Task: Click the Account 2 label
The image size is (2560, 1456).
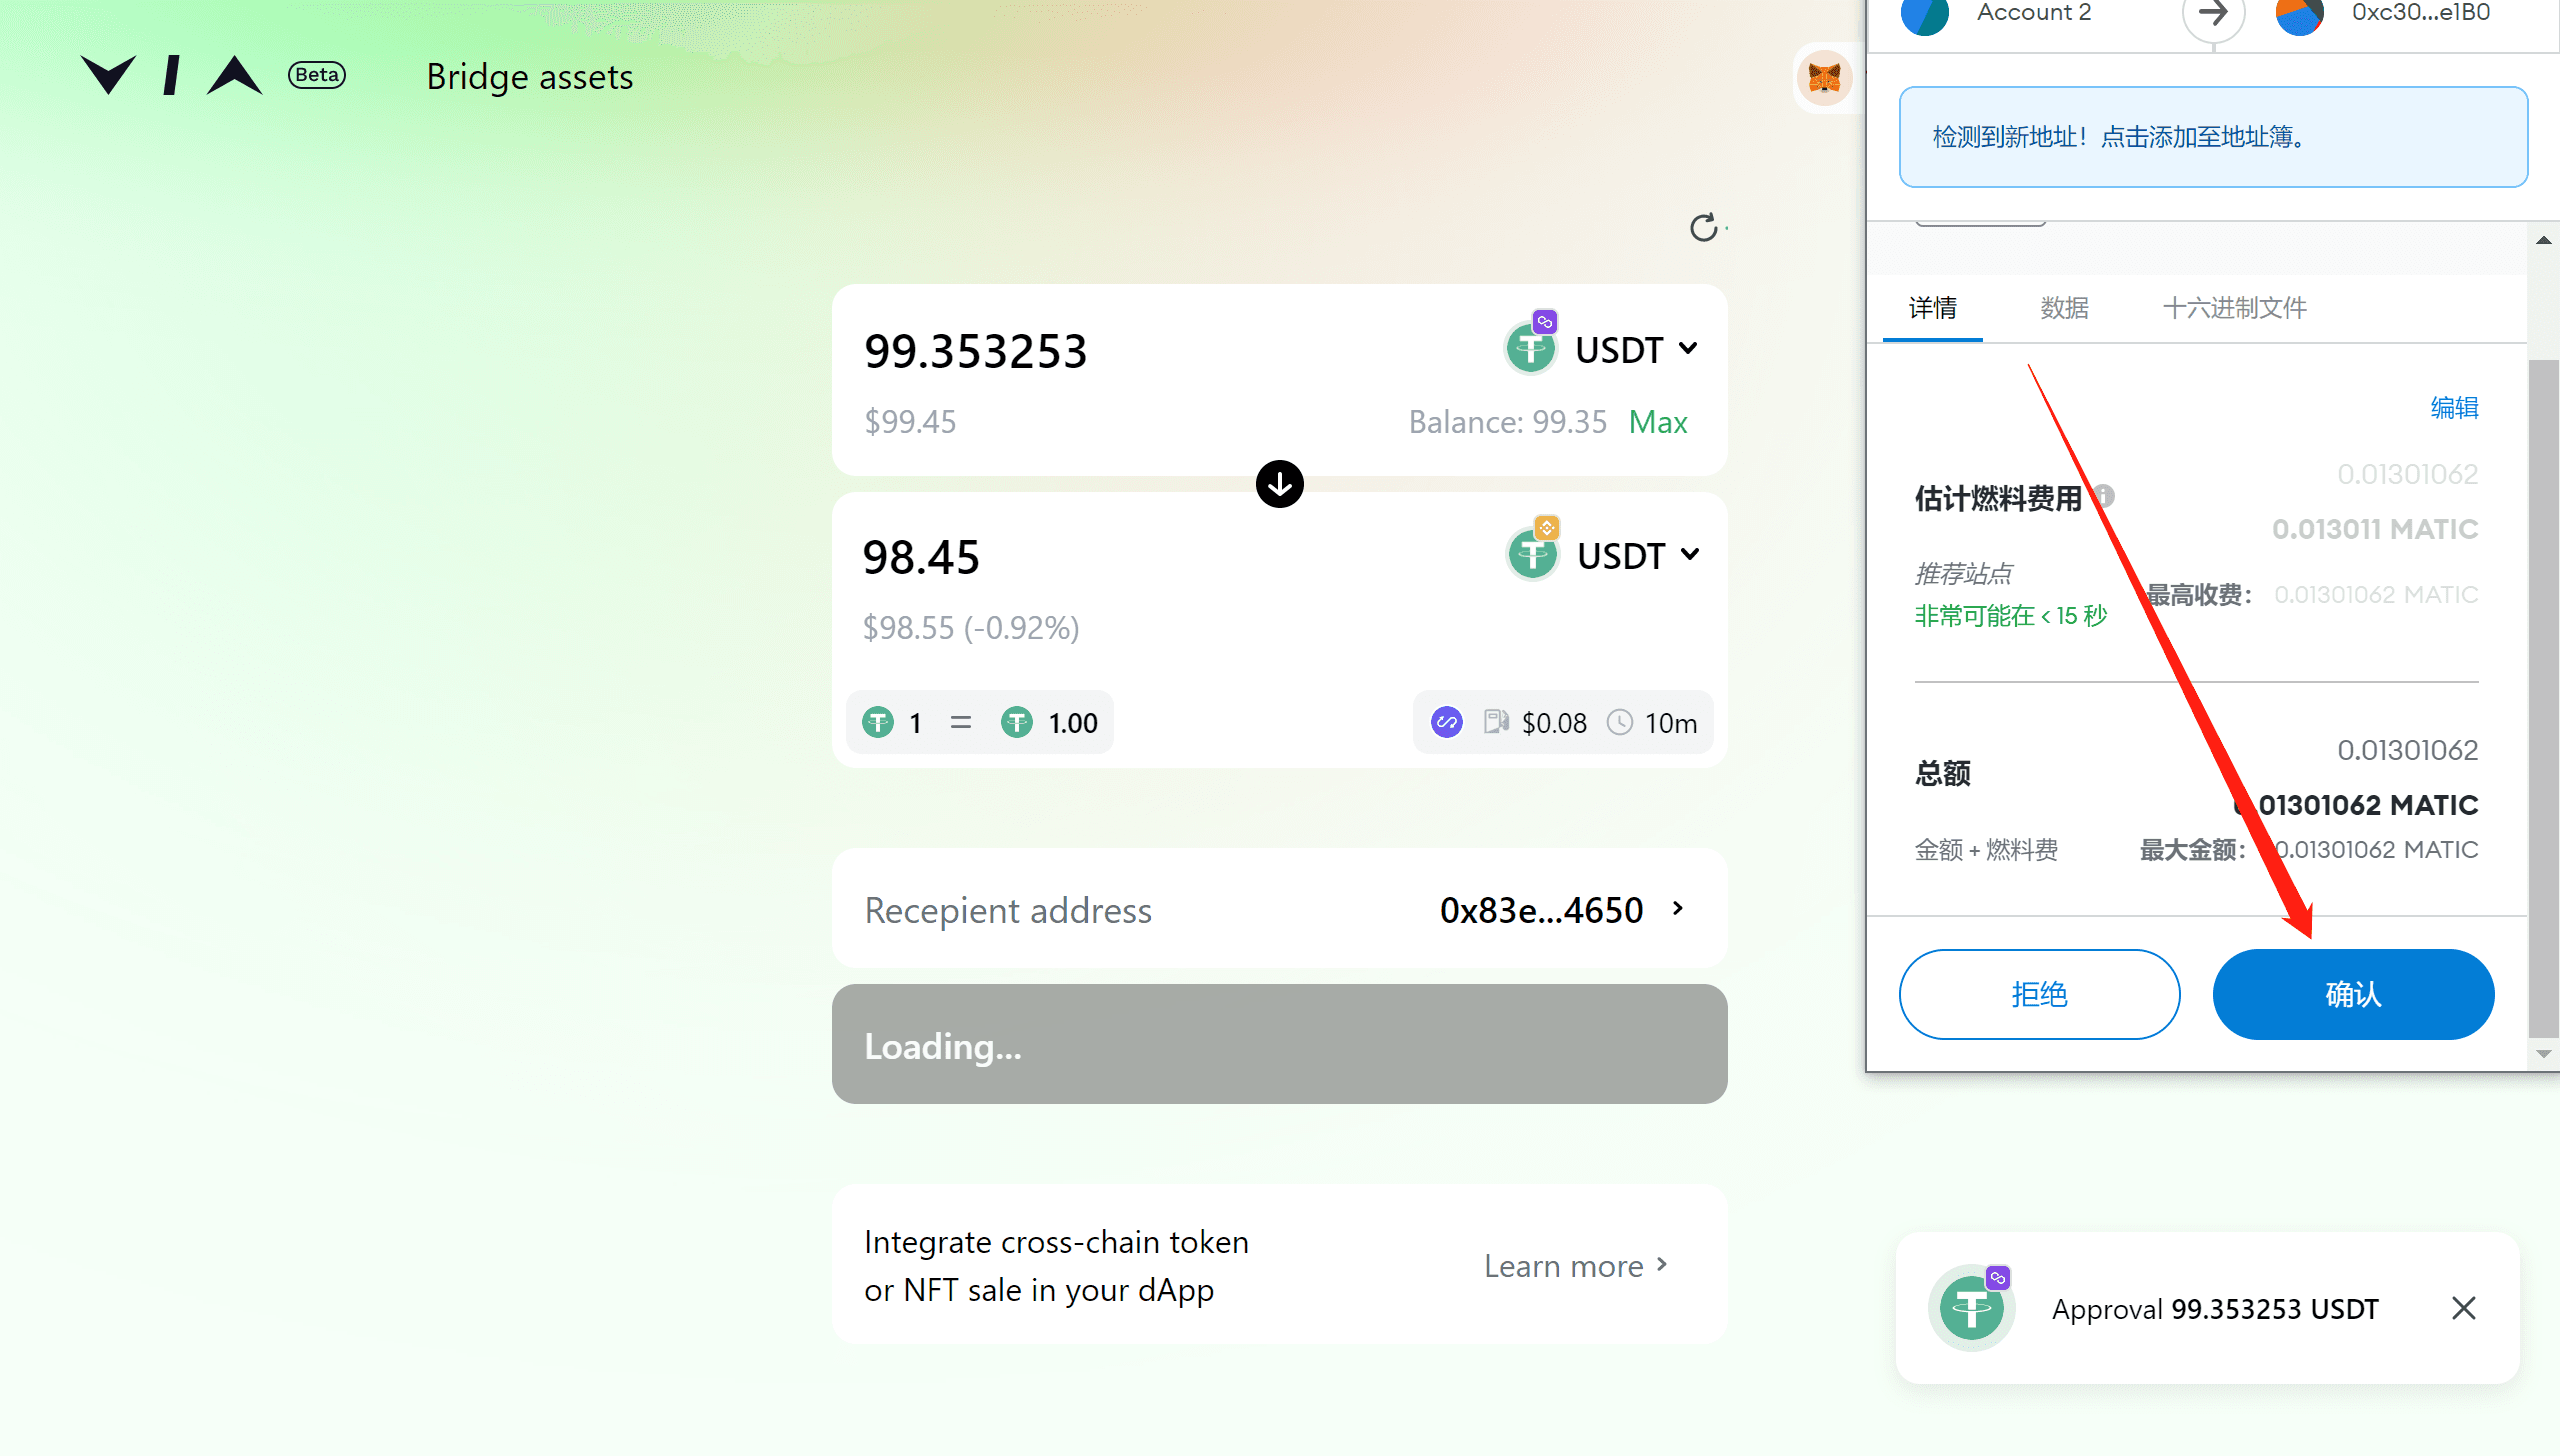Action: coord(2034,12)
